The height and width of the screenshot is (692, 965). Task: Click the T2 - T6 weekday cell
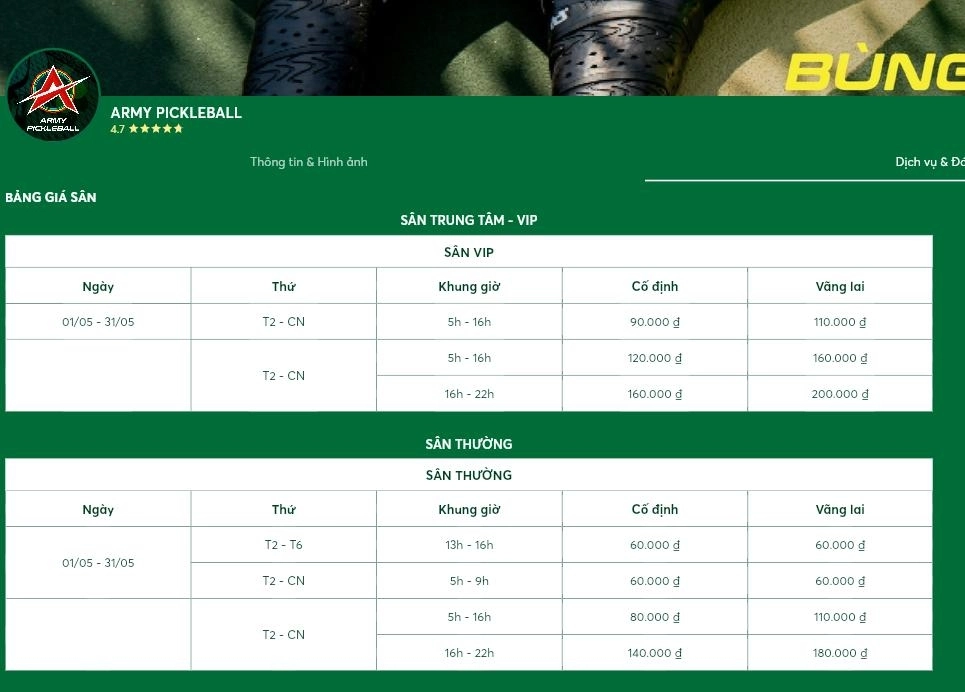[284, 545]
